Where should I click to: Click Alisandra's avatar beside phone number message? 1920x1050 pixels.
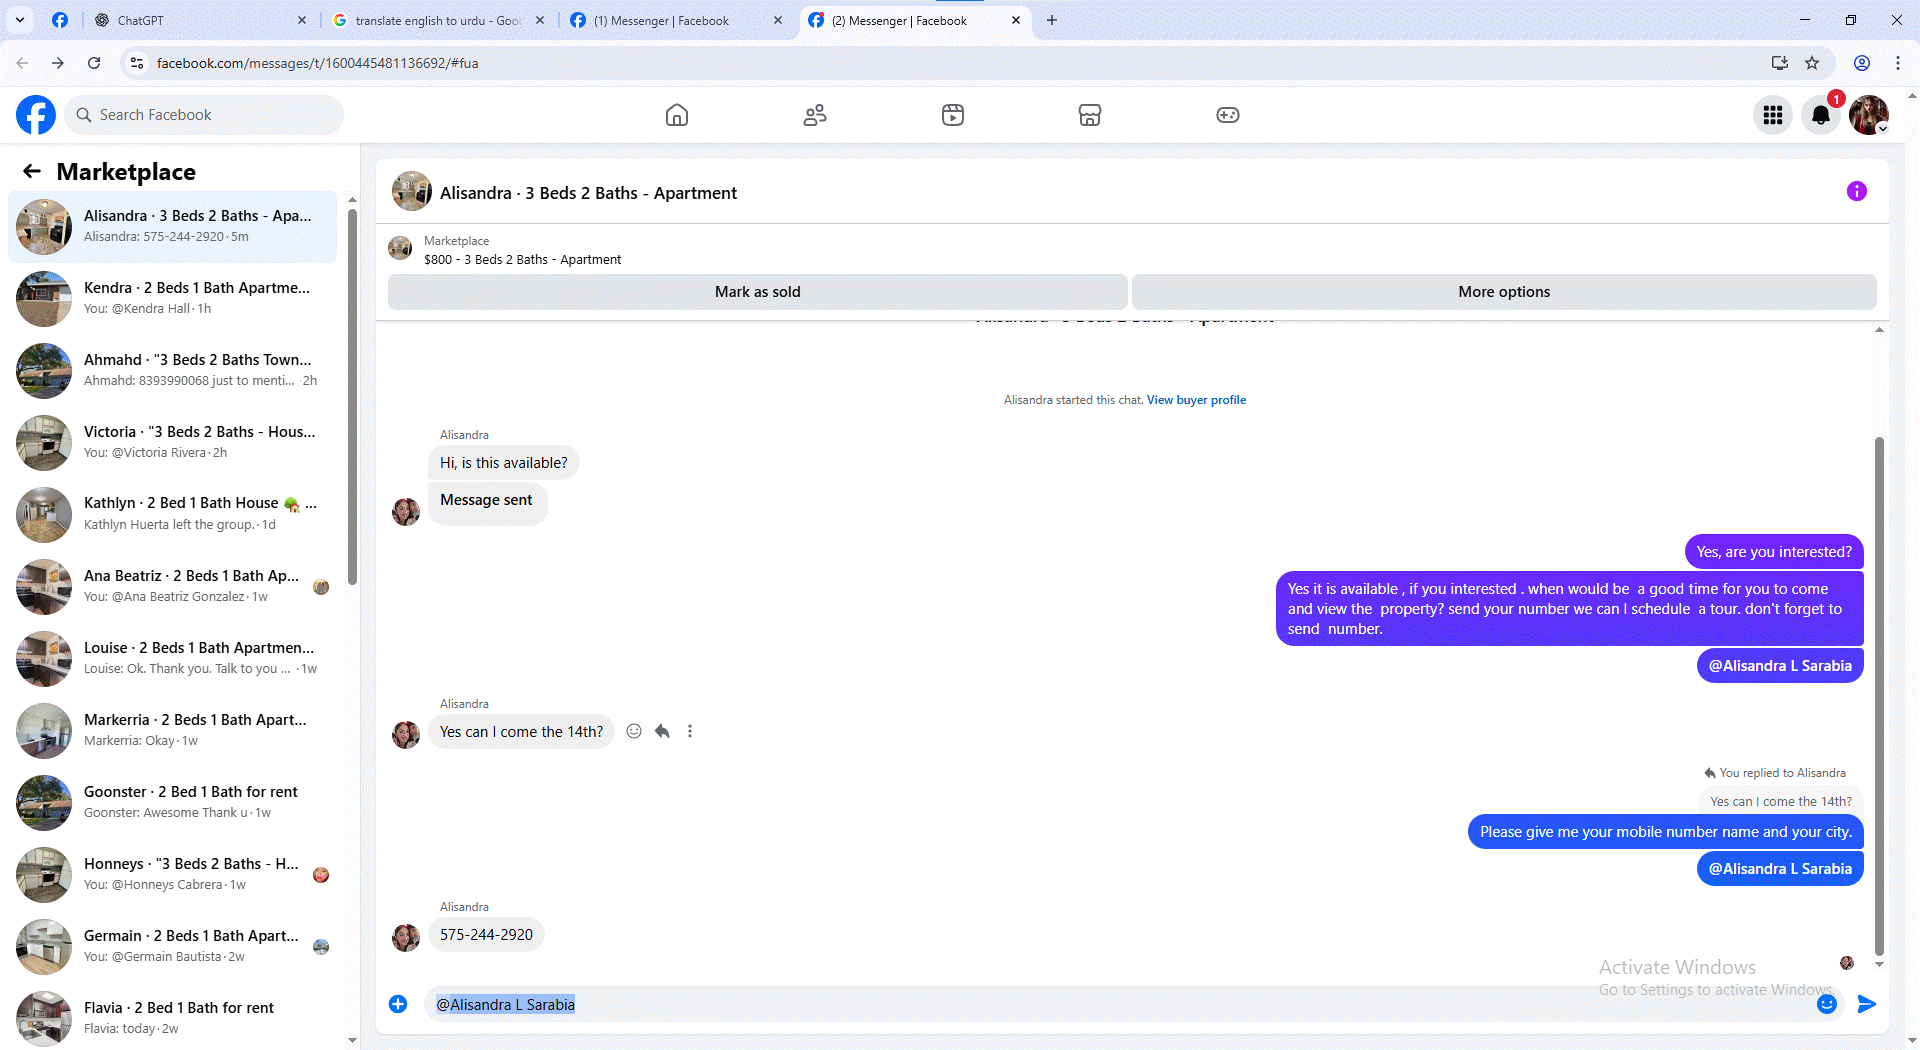point(406,937)
